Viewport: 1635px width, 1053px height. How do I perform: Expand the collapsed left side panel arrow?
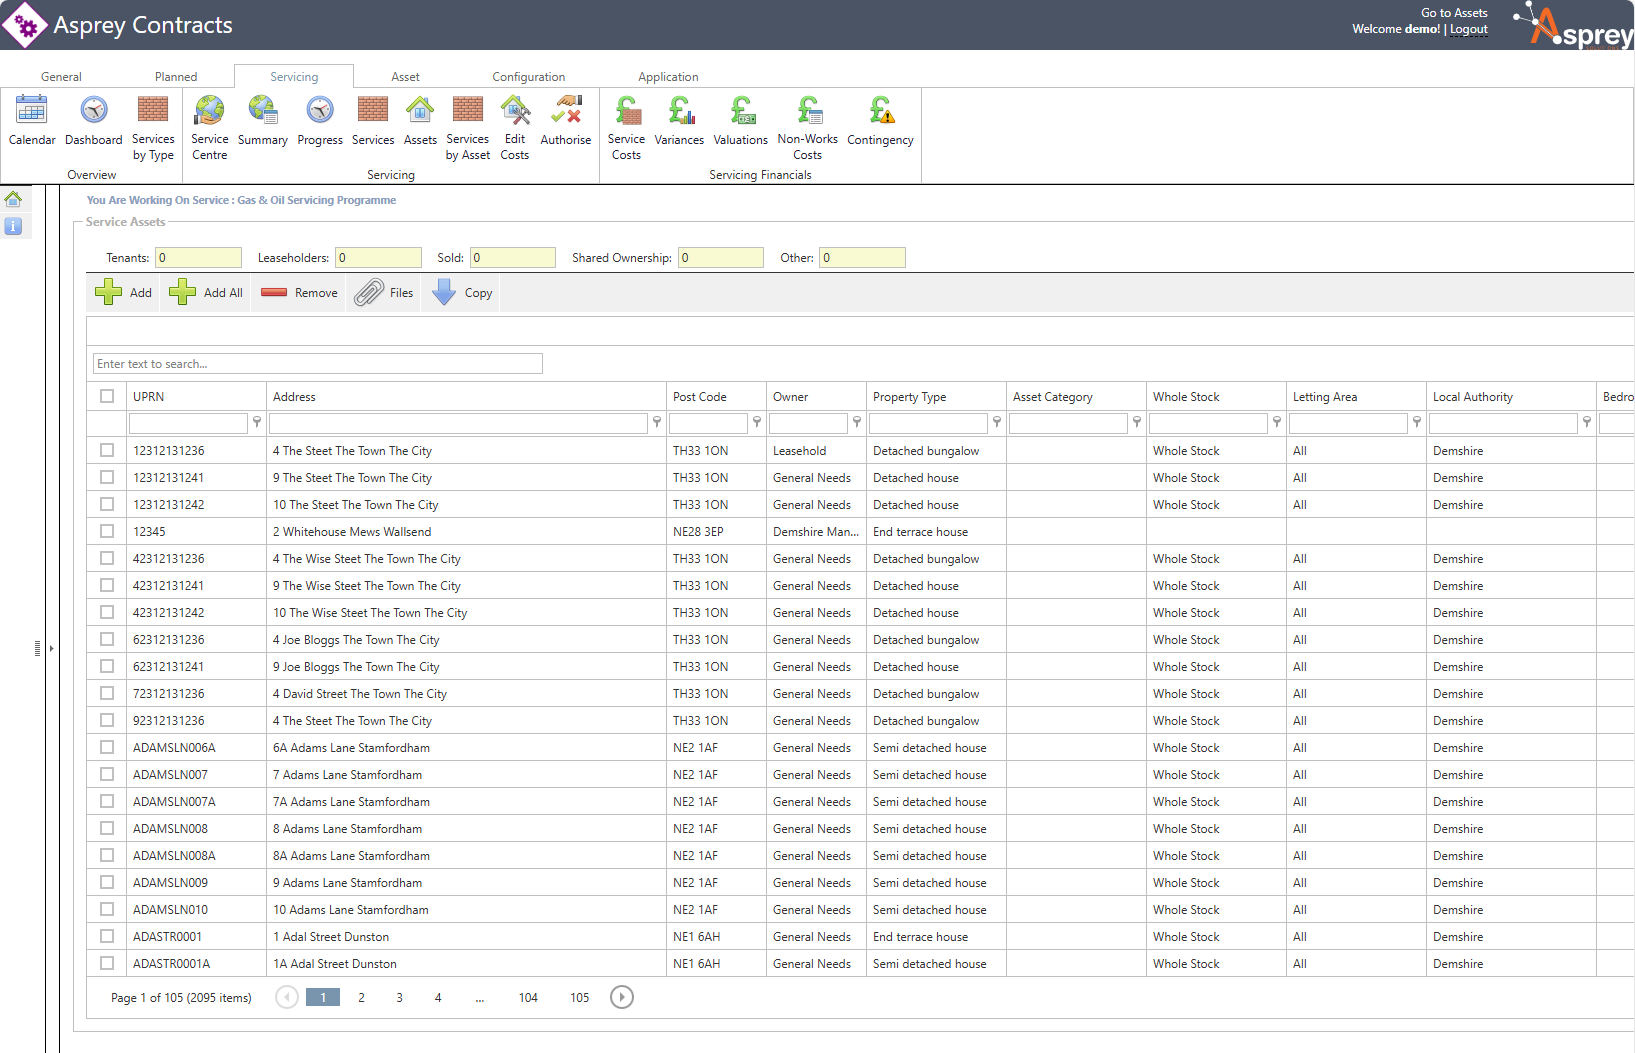[51, 648]
